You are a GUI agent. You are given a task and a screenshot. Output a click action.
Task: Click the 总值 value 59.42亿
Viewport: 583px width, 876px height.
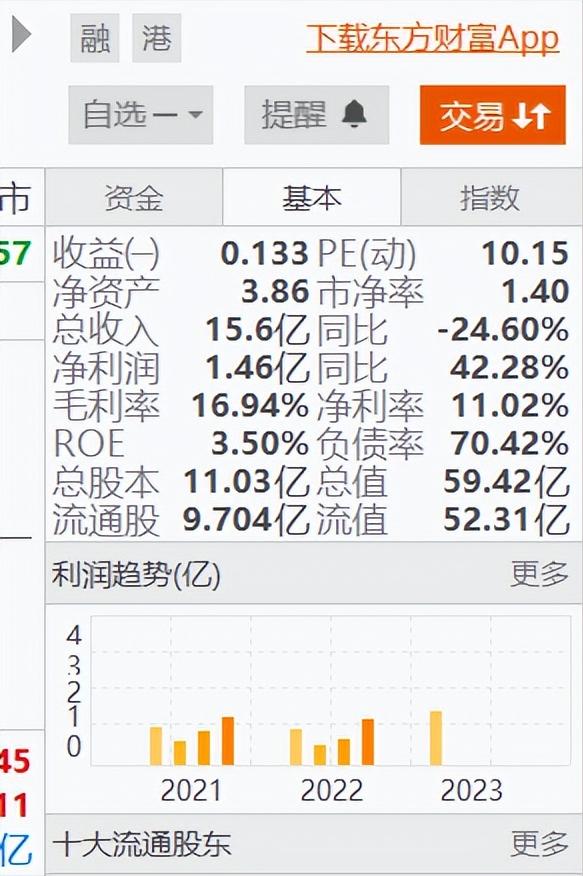(x=506, y=482)
